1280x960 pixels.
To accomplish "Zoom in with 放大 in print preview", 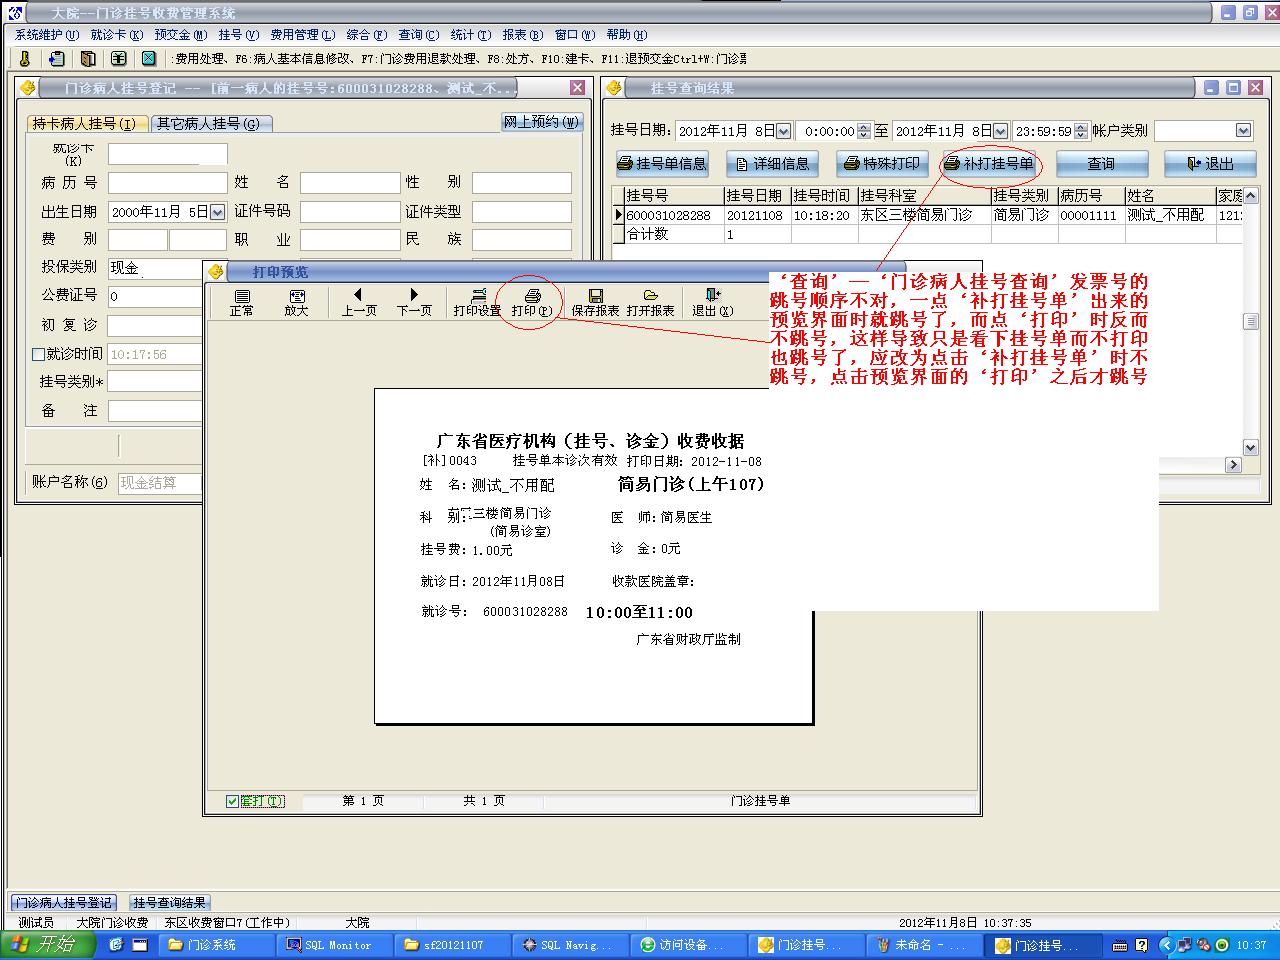I will click(x=297, y=302).
